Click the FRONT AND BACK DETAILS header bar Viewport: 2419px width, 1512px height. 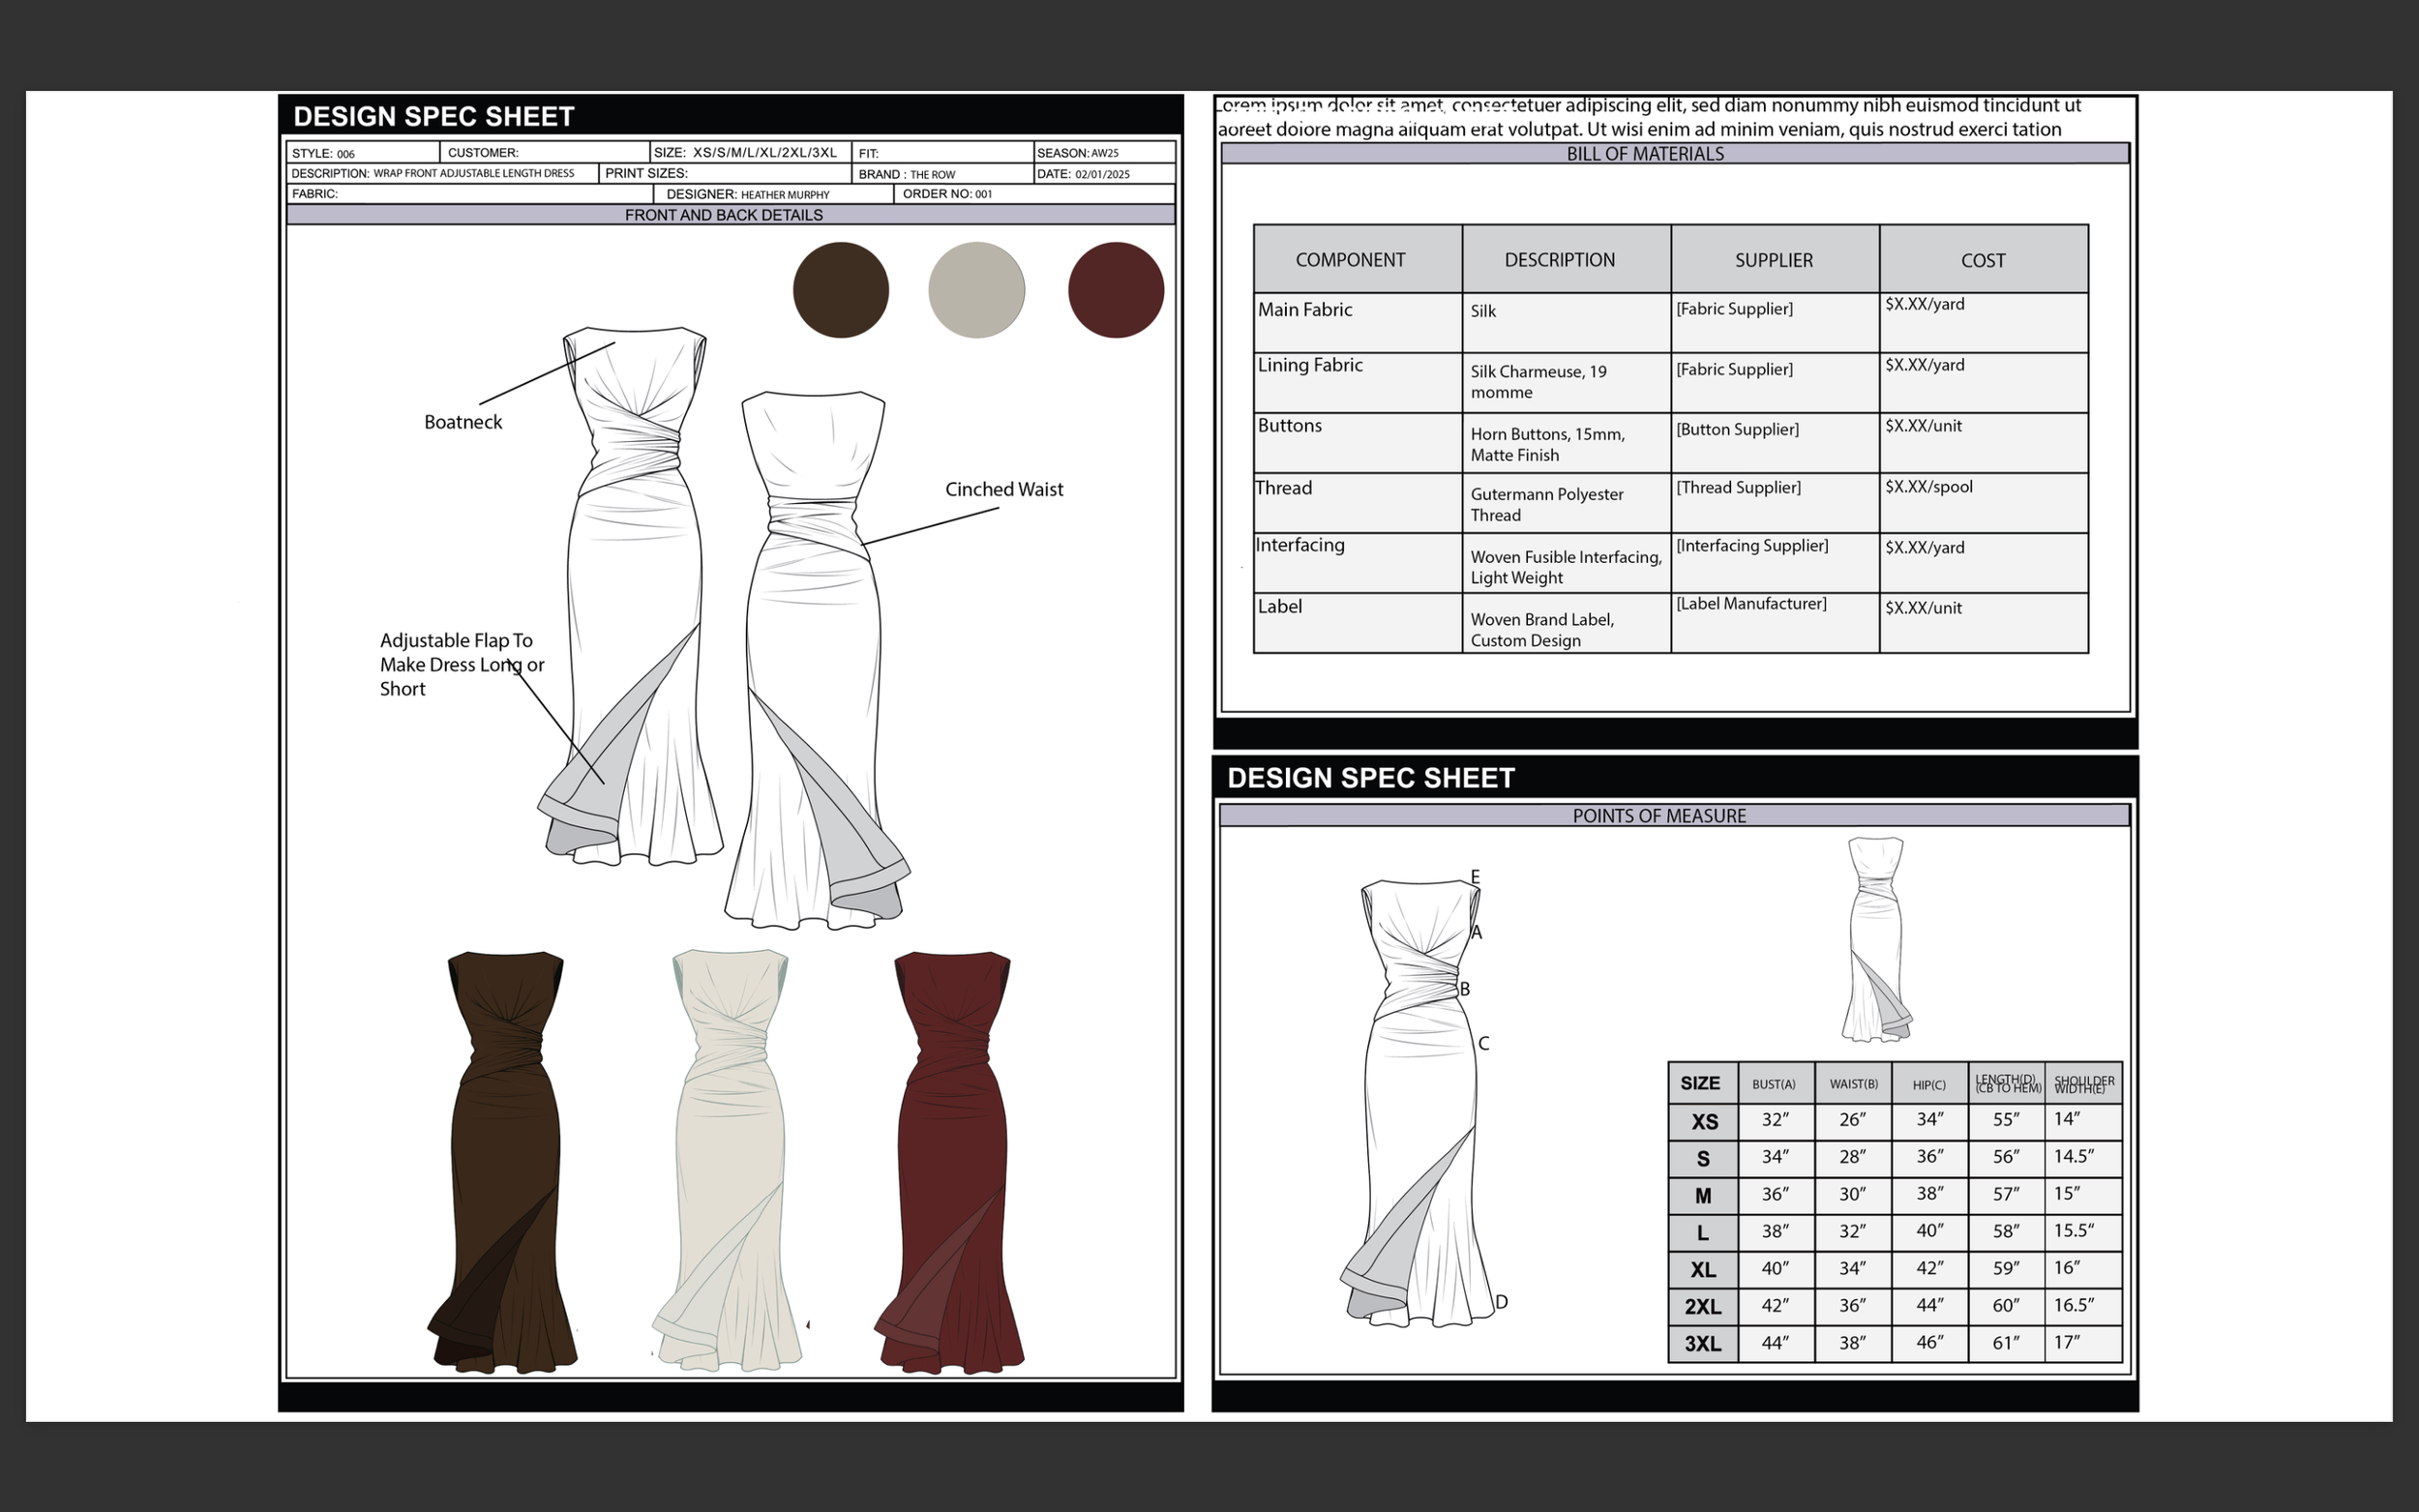pos(723,215)
